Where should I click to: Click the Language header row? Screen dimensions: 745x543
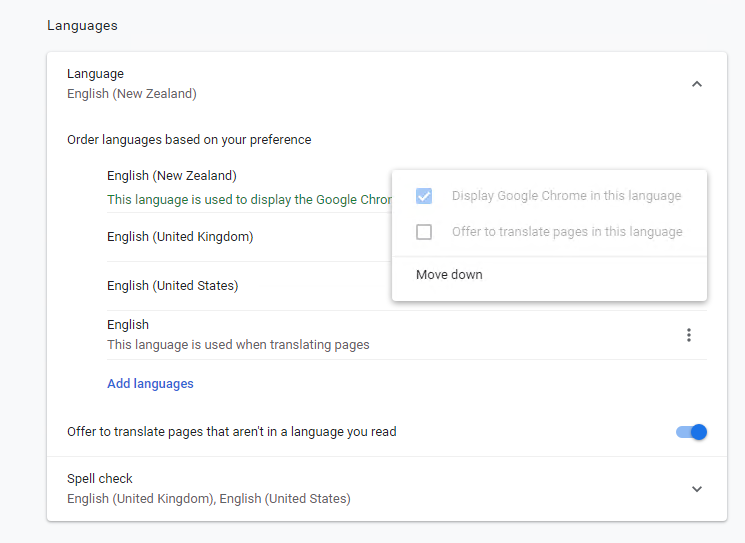click(387, 84)
